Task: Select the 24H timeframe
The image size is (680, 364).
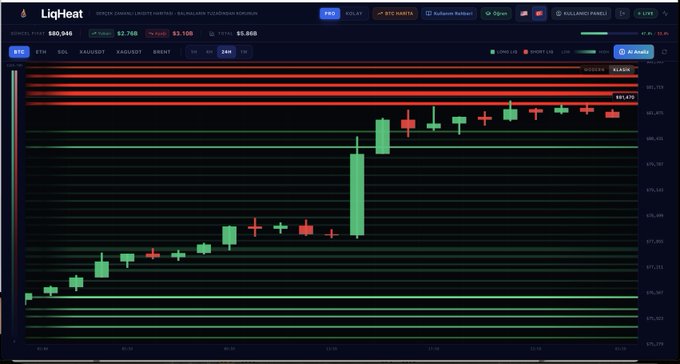Action: (226, 52)
